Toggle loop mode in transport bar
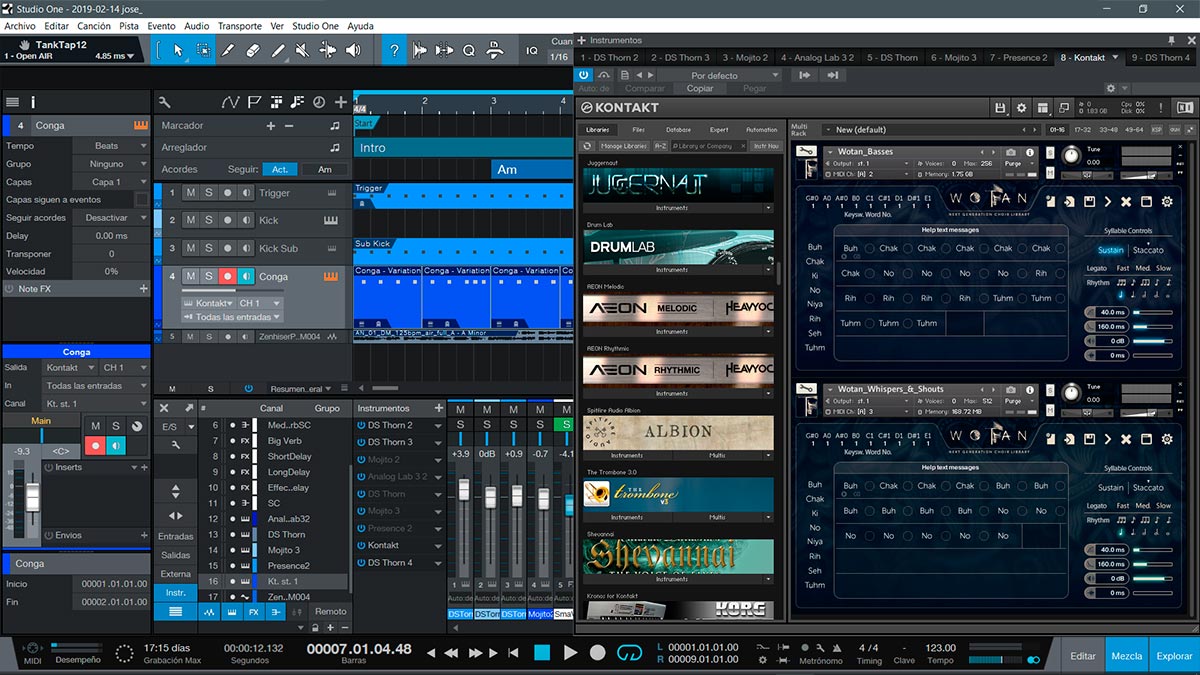 pos(629,653)
